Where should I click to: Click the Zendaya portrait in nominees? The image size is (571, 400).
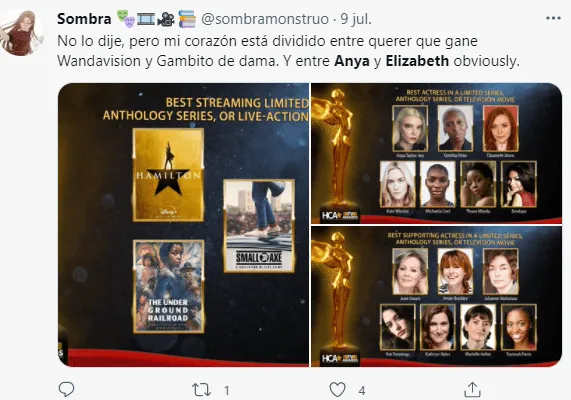click(519, 184)
